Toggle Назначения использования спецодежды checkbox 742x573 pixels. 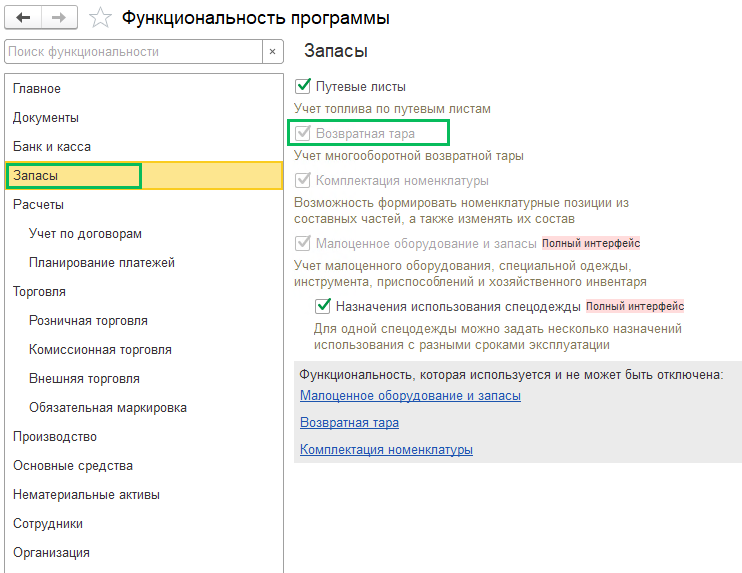point(323,306)
